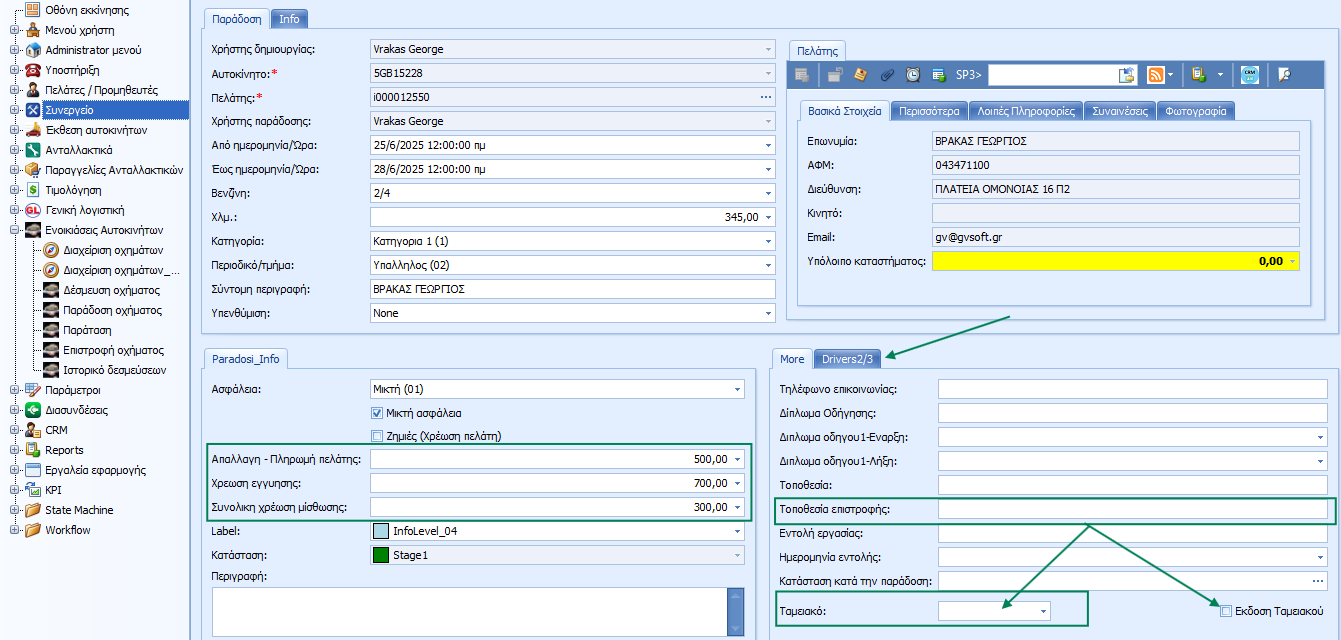Collapse the Ενοικιάσεις Αυτοκινήτων tree node
The height and width of the screenshot is (640, 1341).
(14, 230)
